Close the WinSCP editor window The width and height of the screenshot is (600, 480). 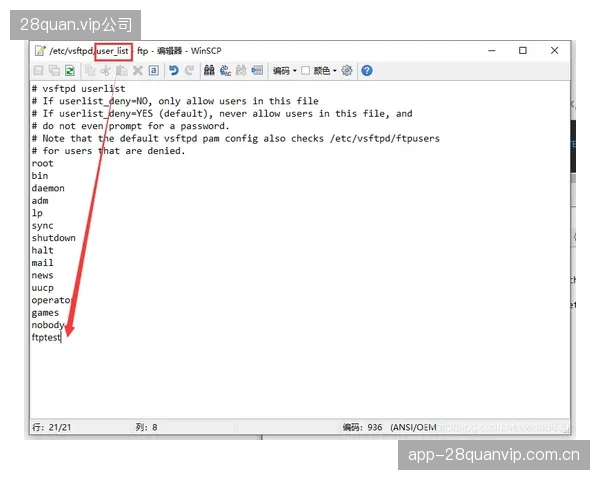coord(554,51)
